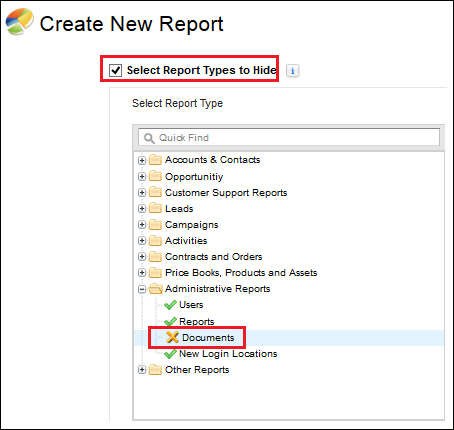Select the Users report type
Screen dimensions: 454x430
[191, 305]
